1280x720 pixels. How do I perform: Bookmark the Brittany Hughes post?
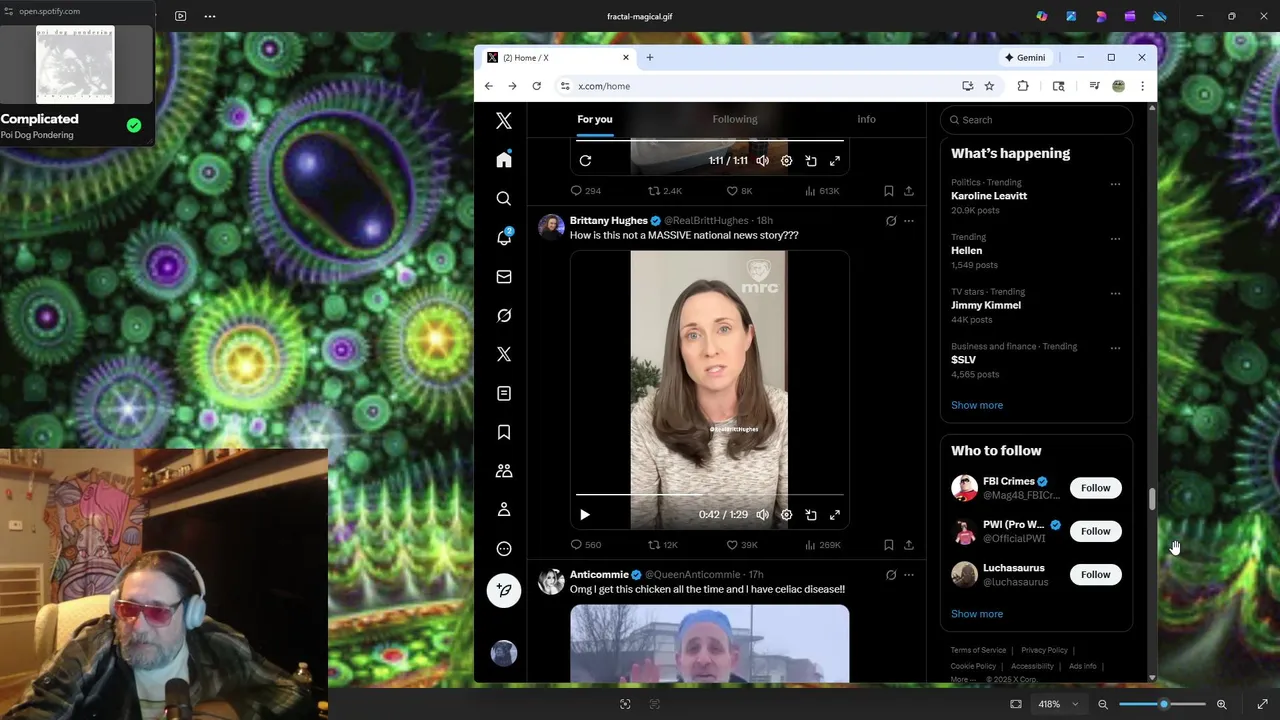tap(888, 545)
